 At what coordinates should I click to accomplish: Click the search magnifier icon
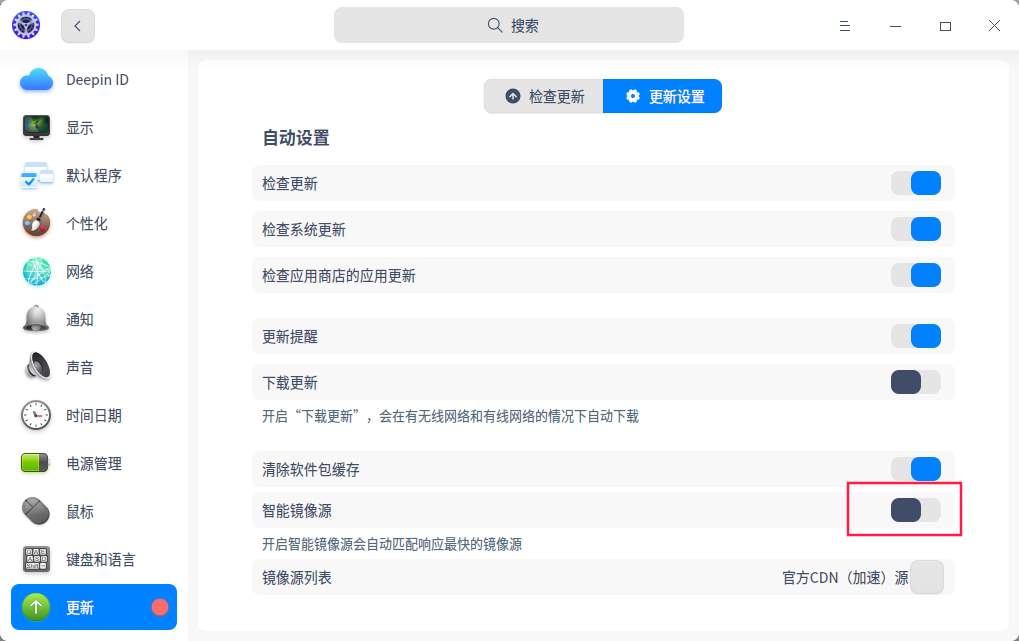click(495, 25)
